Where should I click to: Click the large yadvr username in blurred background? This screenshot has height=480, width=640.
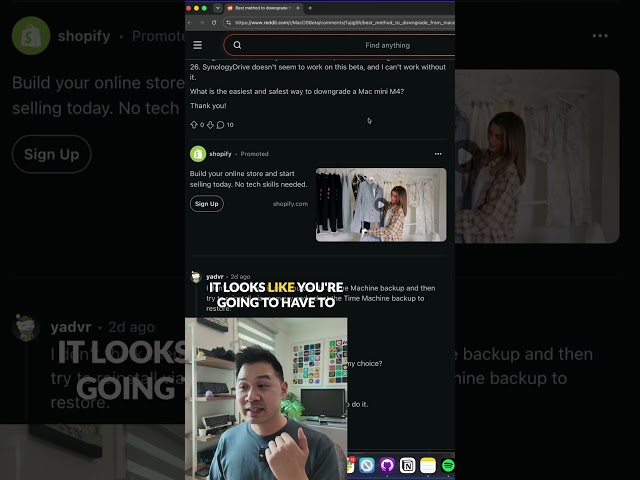(x=71, y=327)
